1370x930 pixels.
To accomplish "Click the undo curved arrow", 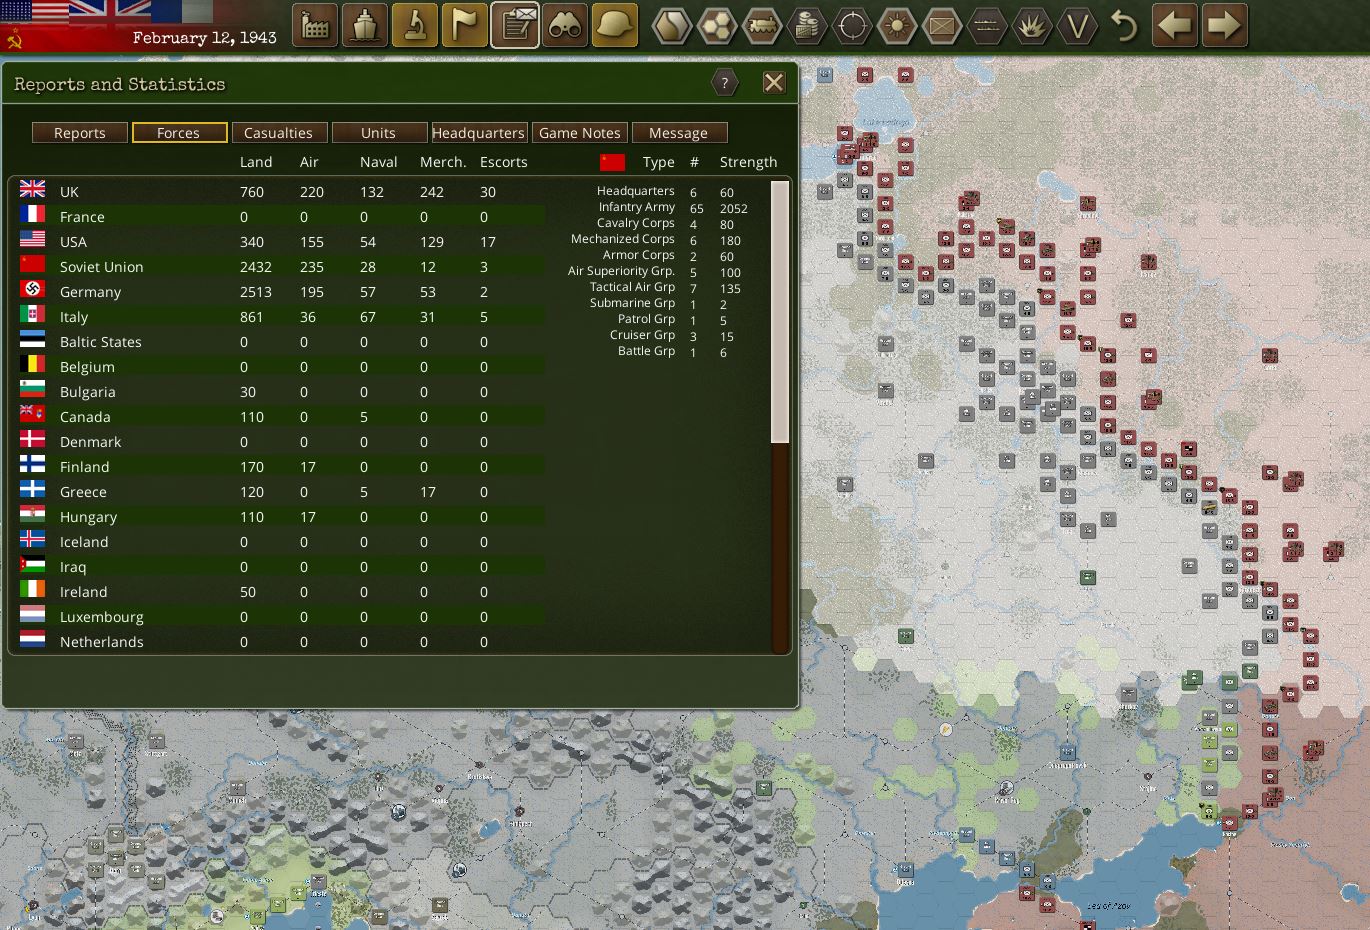I will [1125, 26].
